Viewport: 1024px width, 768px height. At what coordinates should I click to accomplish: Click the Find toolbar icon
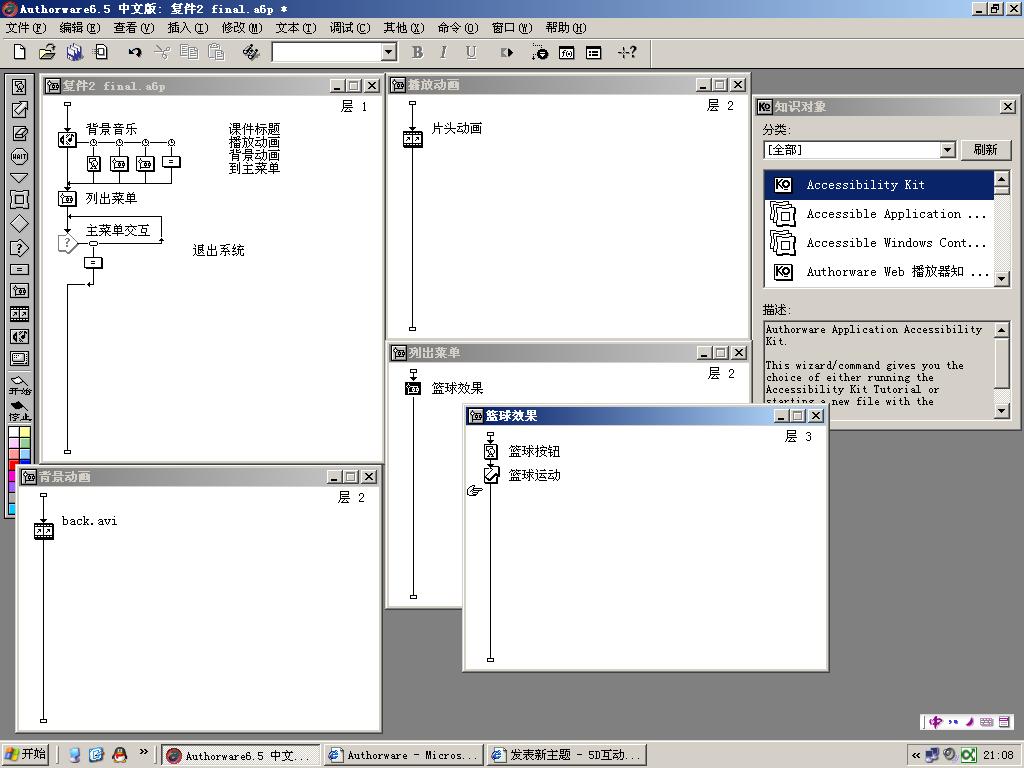[251, 52]
